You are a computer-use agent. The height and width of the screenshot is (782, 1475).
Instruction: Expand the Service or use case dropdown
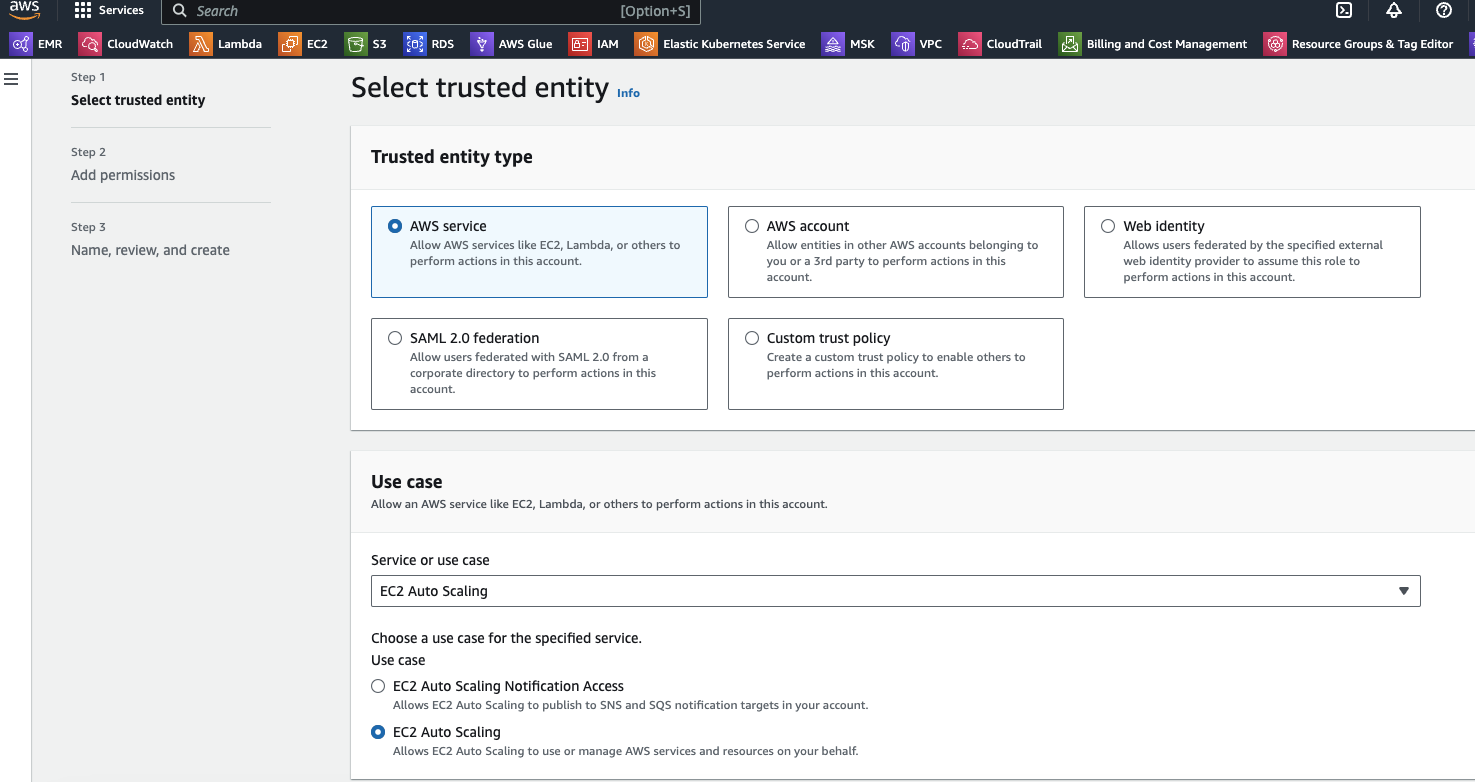point(895,591)
